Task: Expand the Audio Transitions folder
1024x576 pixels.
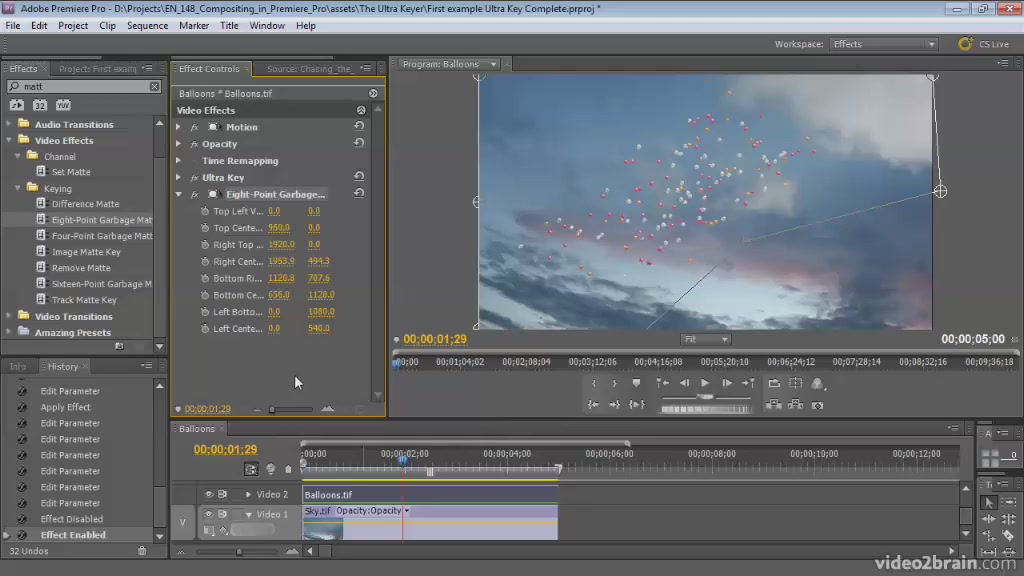Action: point(9,124)
